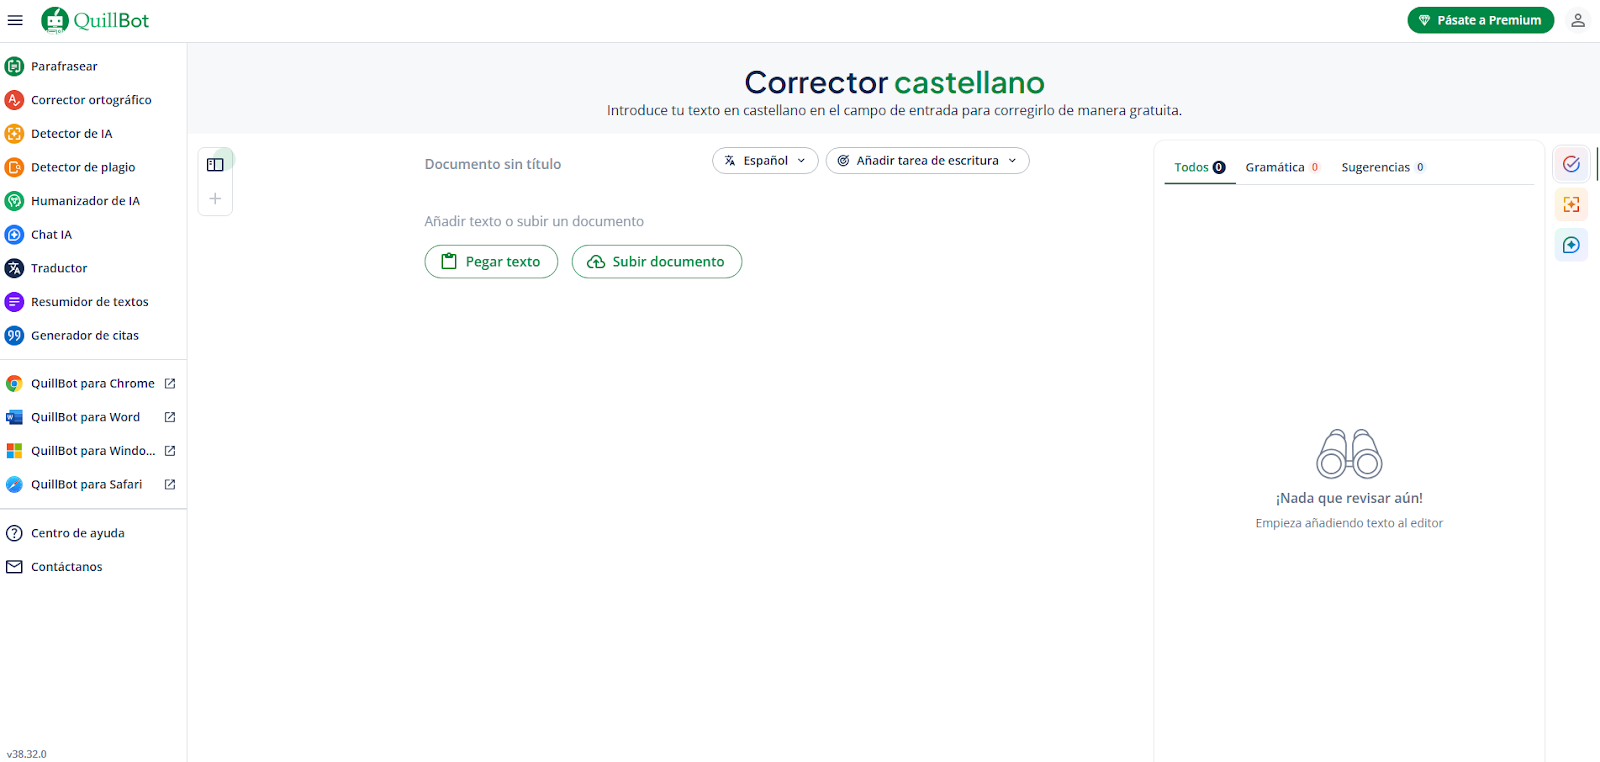The image size is (1600, 762).
Task: Open the Parafrasear tool
Action: click(x=64, y=66)
